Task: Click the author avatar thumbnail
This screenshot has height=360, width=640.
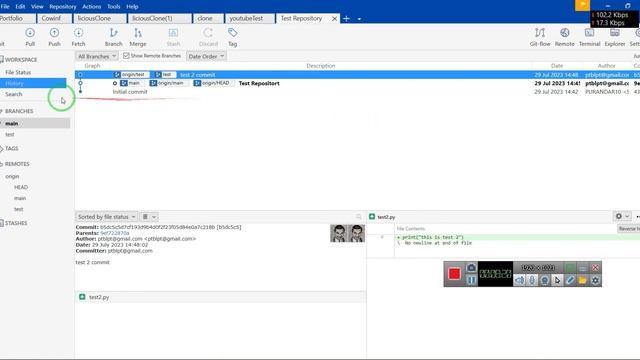Action: 347,233
